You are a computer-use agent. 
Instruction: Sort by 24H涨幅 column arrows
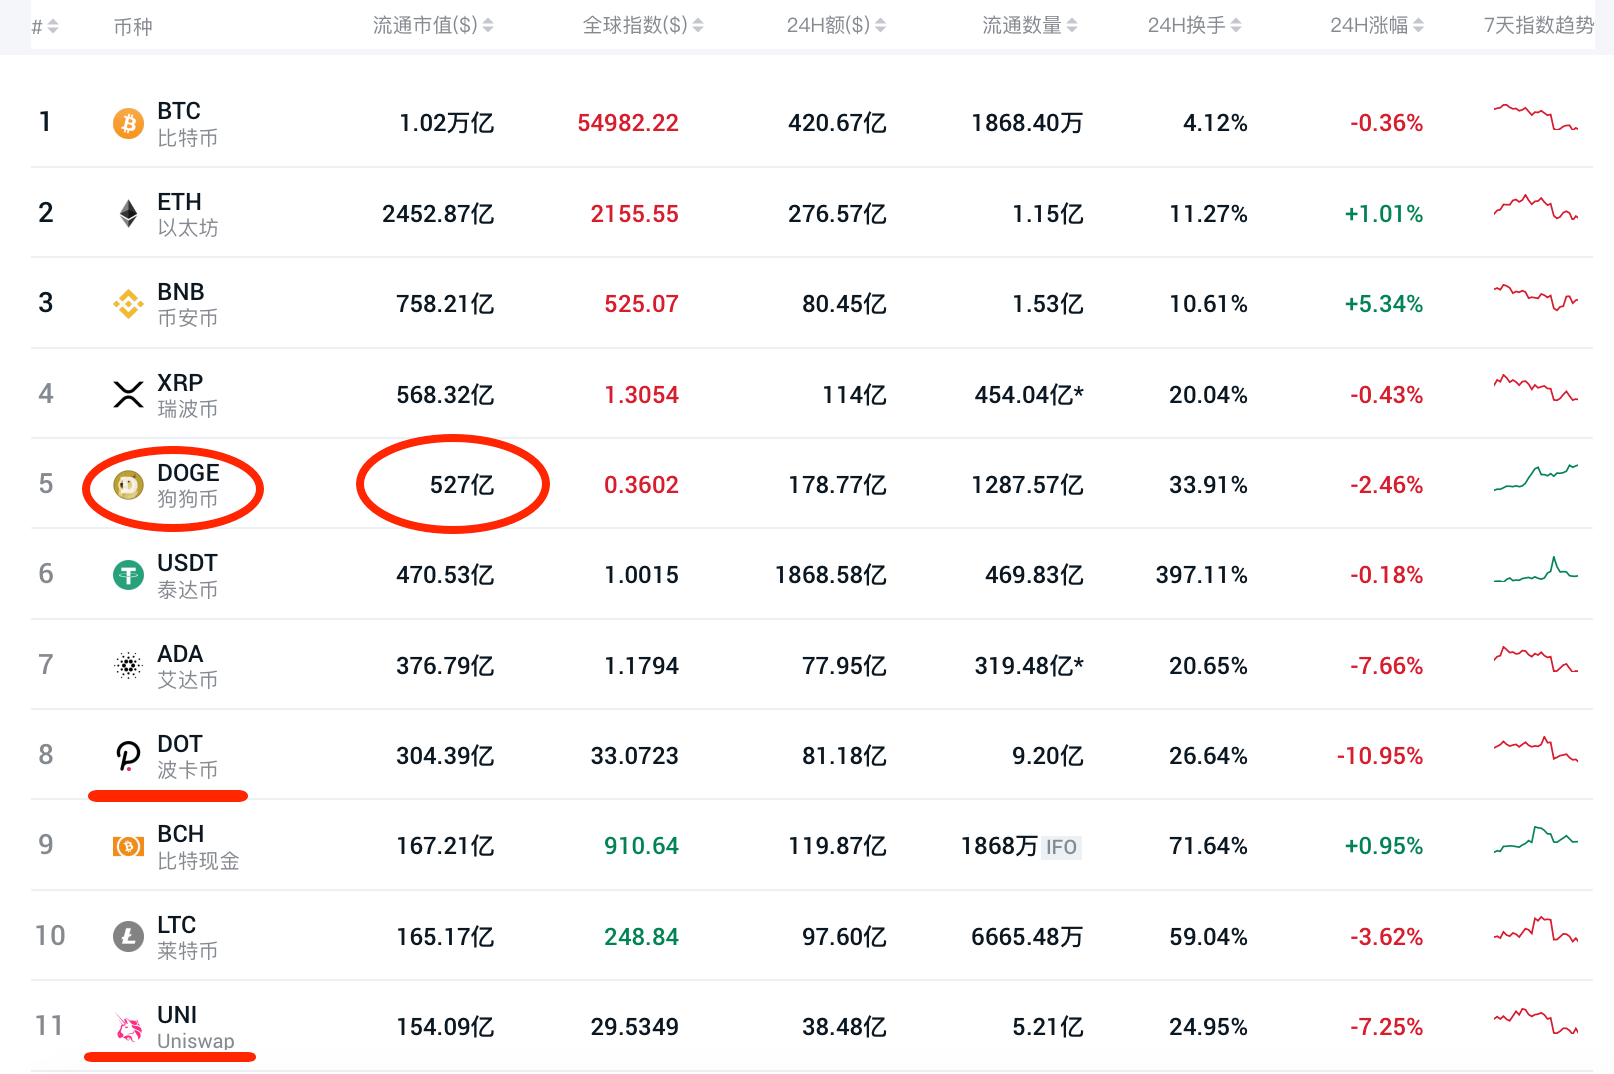click(1419, 26)
